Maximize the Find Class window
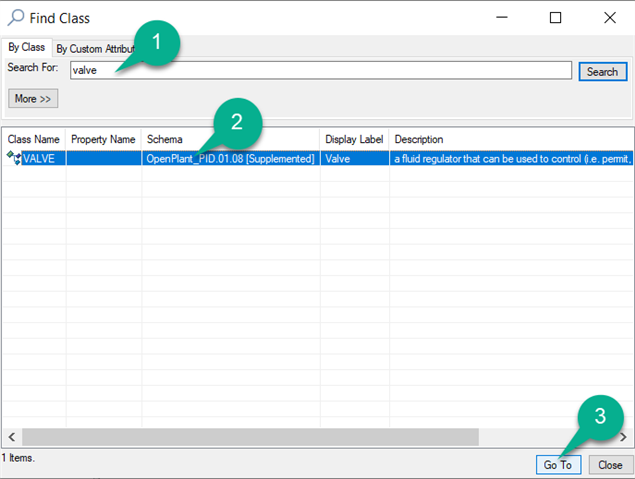The height and width of the screenshot is (479, 635). coord(556,18)
